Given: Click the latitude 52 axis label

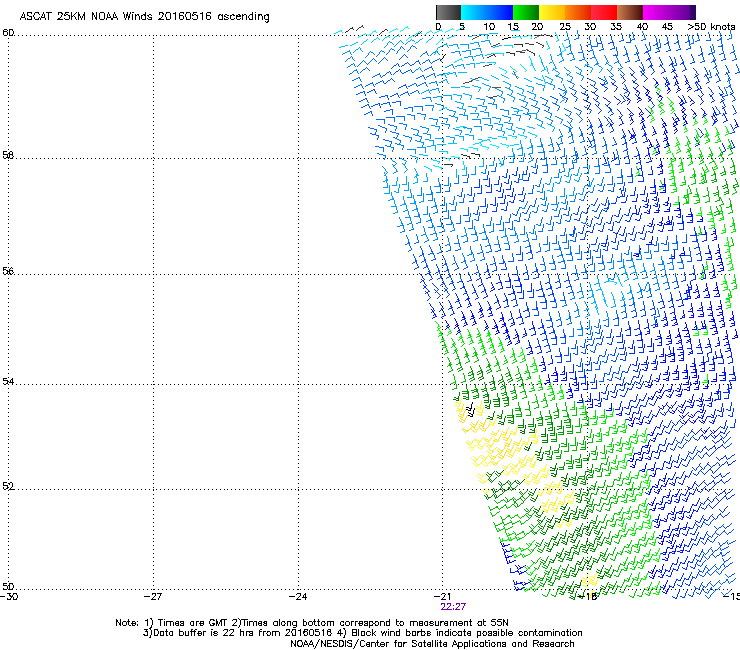Looking at the screenshot, I should point(8,486).
